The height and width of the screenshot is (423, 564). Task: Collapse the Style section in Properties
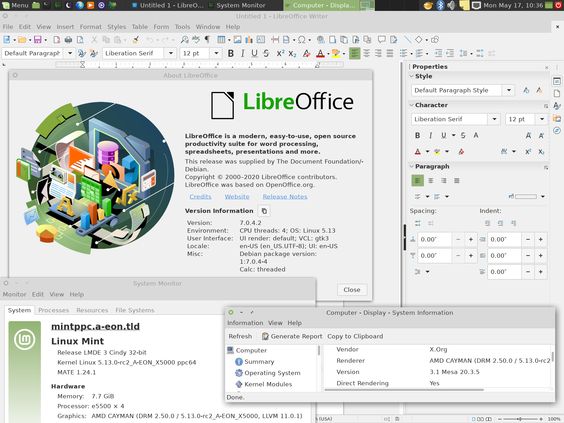[x=412, y=76]
